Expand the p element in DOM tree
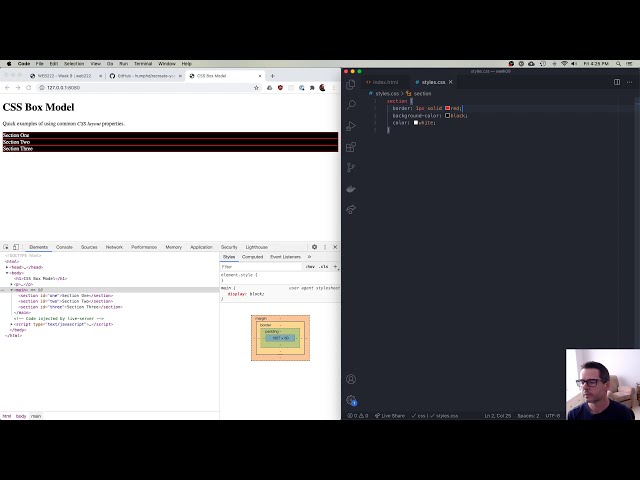 pos(11,284)
